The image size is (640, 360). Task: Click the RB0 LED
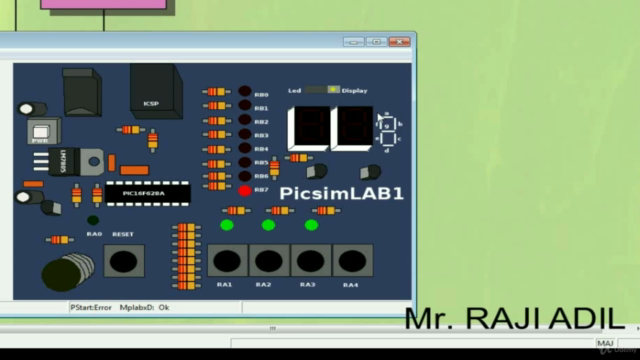(244, 91)
